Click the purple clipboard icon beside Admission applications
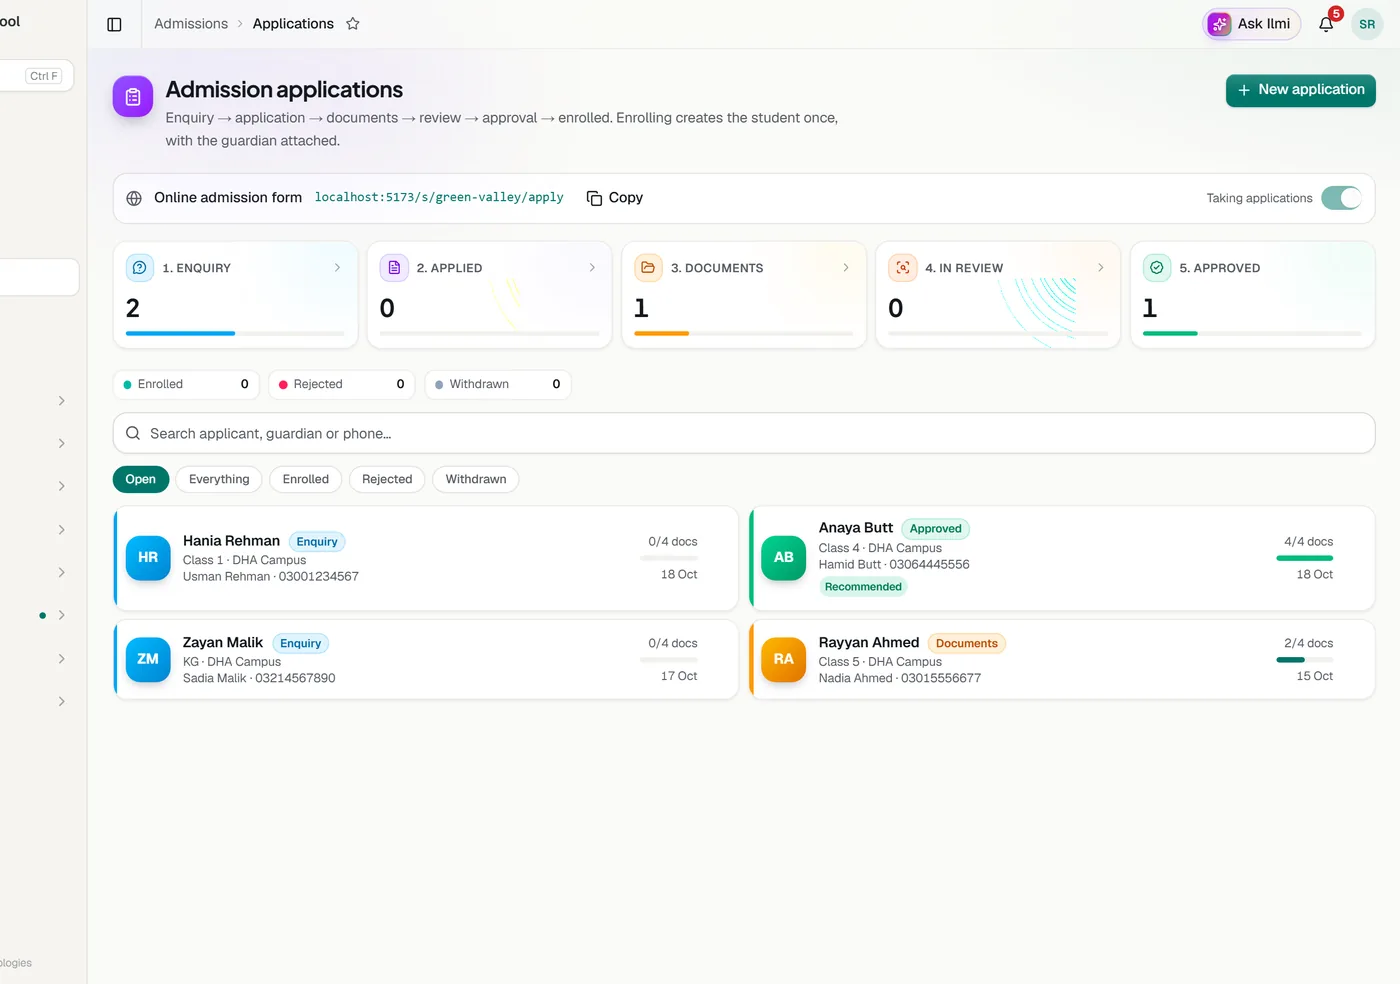The height and width of the screenshot is (984, 1400). point(133,97)
